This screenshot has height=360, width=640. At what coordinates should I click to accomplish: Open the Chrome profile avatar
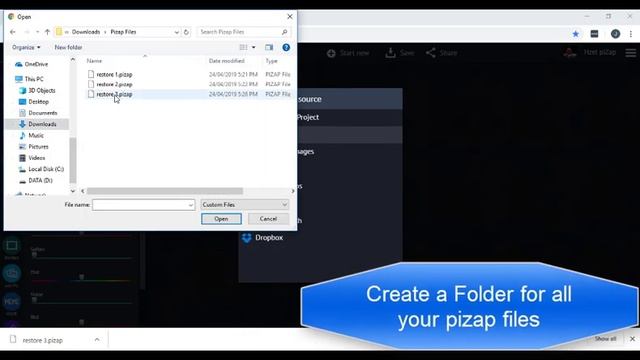(615, 34)
